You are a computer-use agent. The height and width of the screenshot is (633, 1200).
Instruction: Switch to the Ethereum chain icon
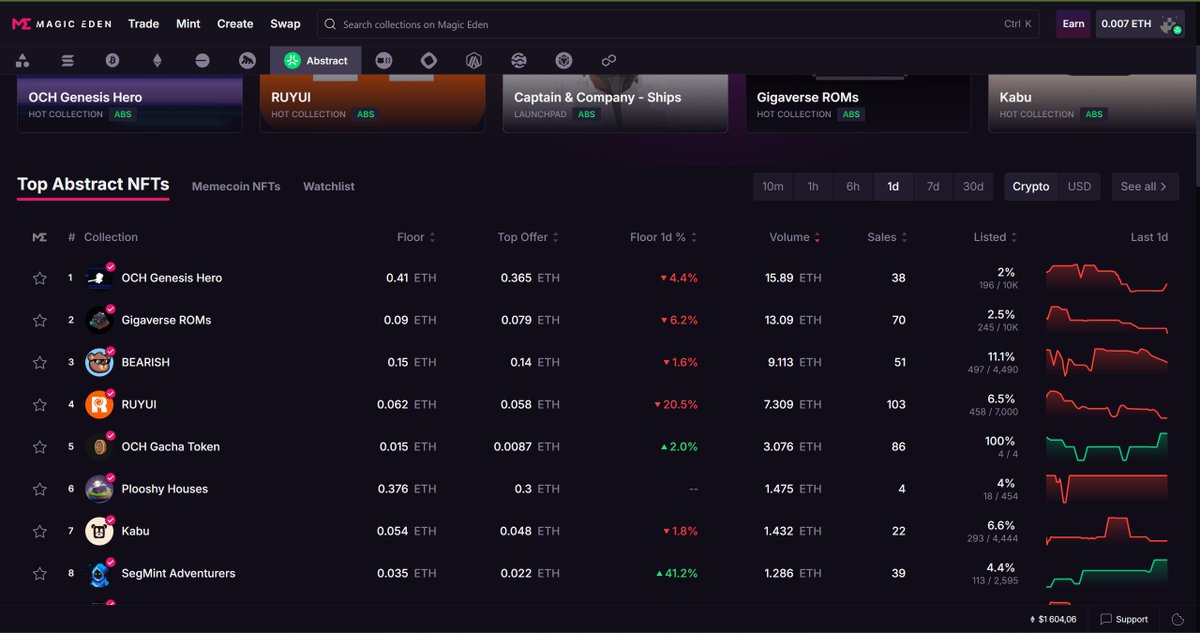(157, 61)
